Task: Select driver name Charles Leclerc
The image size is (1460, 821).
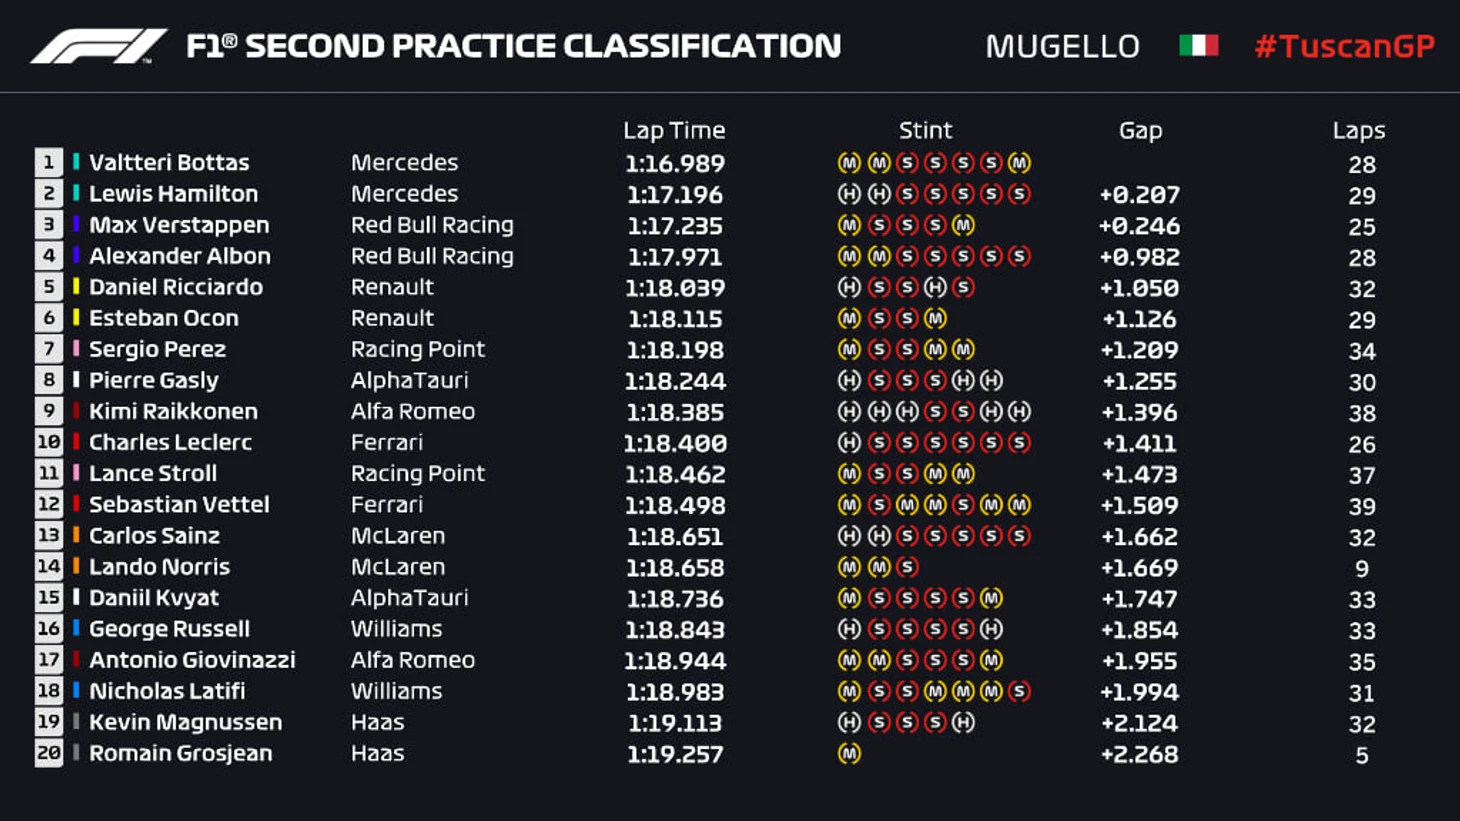Action: 170,442
